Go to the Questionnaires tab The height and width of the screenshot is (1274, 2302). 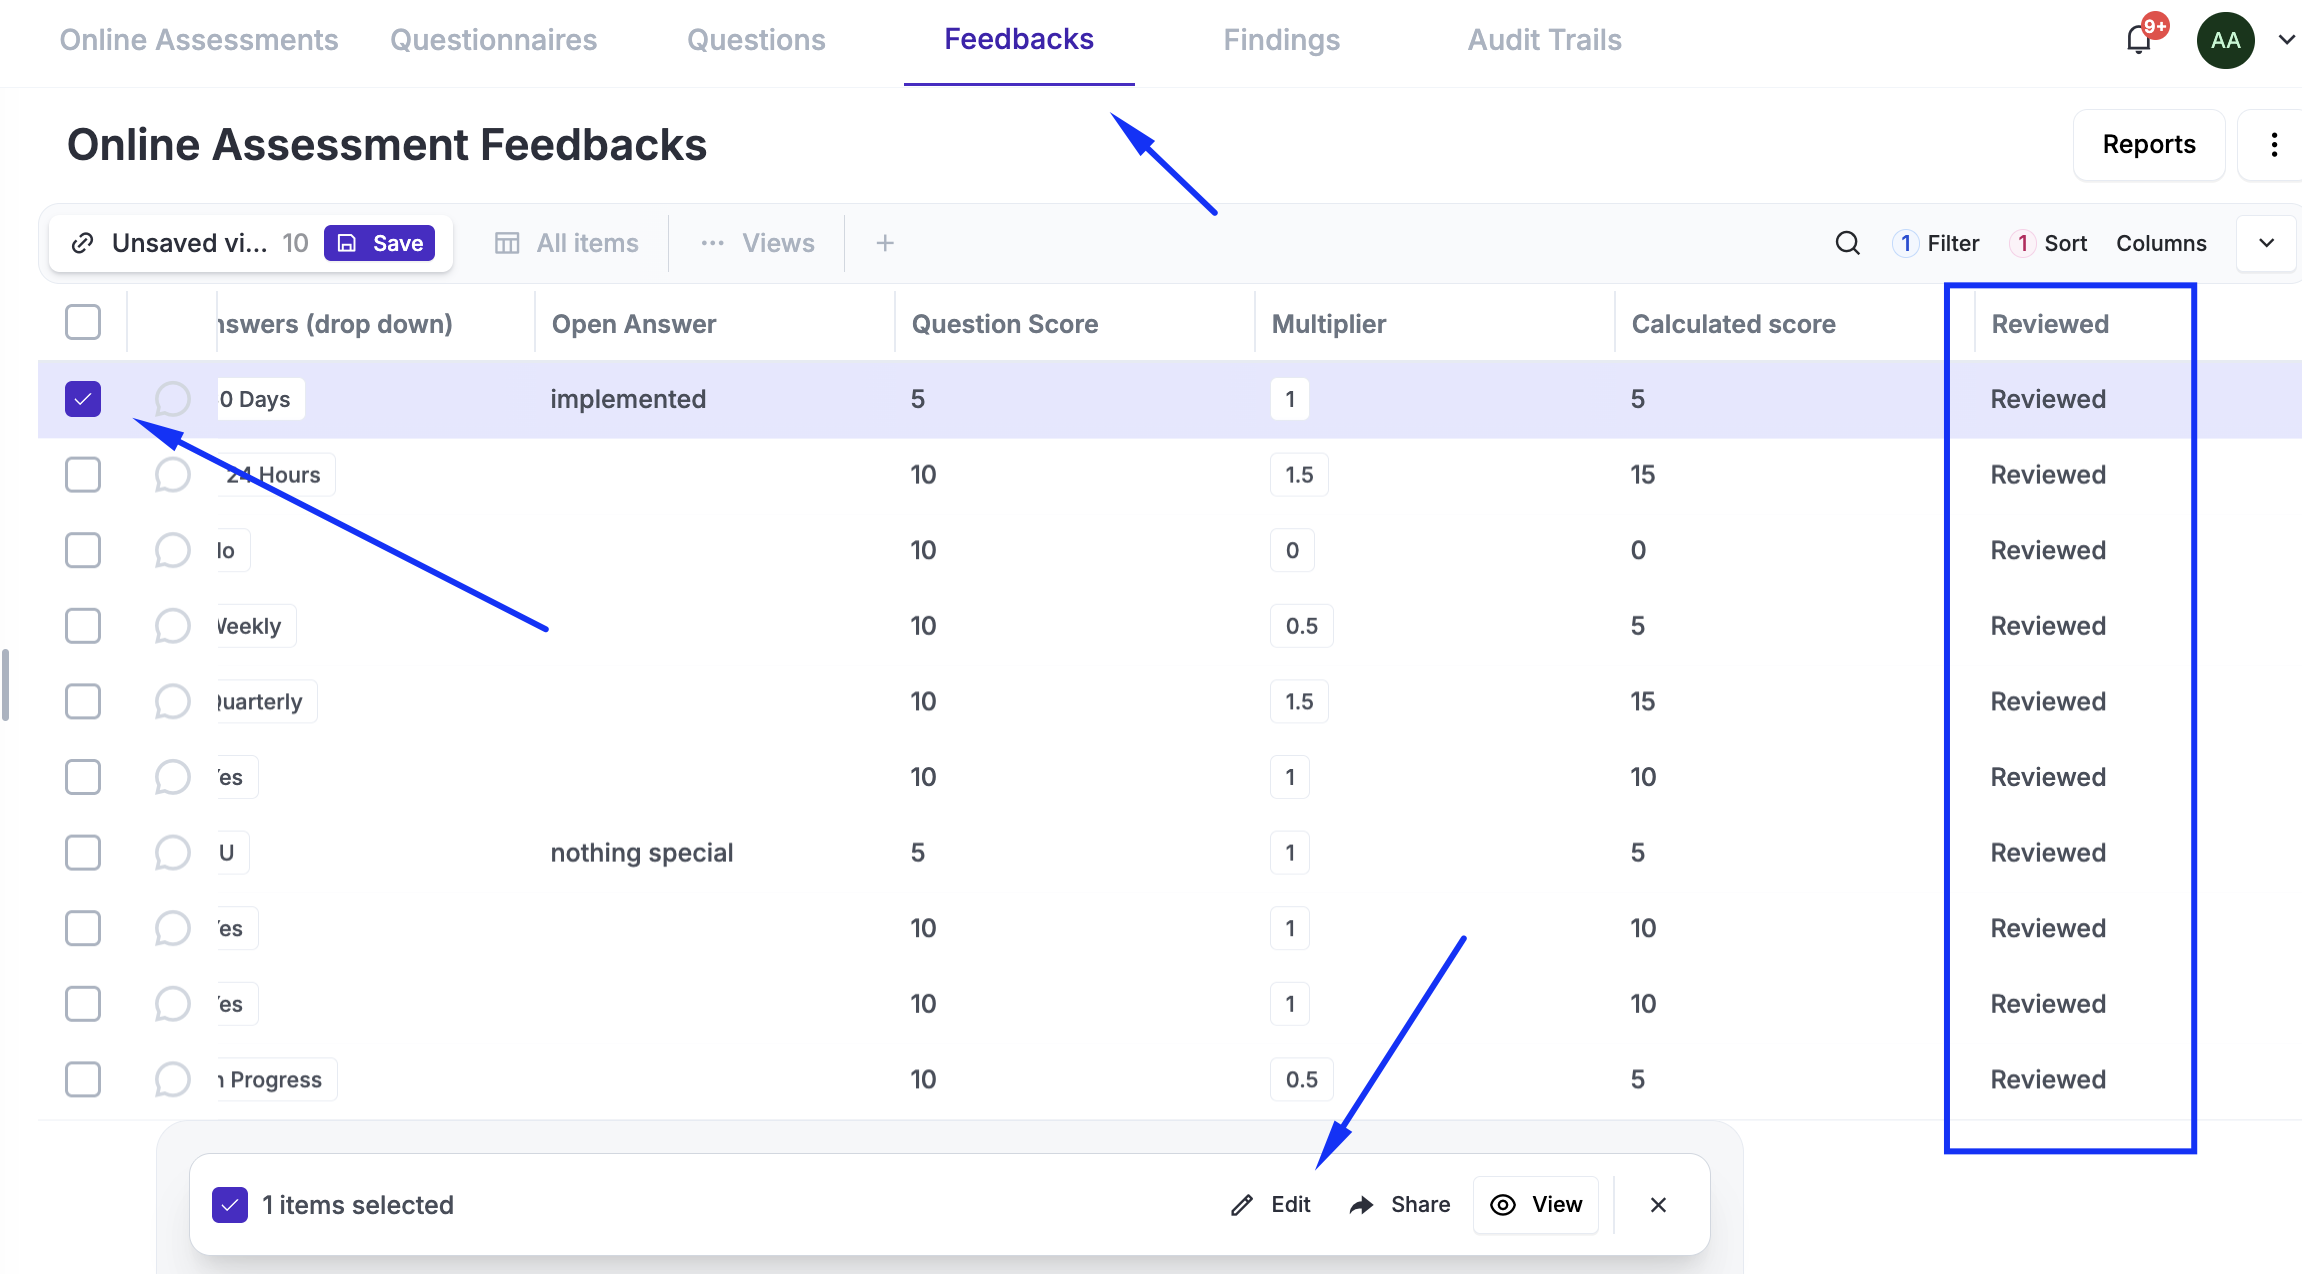[x=493, y=40]
